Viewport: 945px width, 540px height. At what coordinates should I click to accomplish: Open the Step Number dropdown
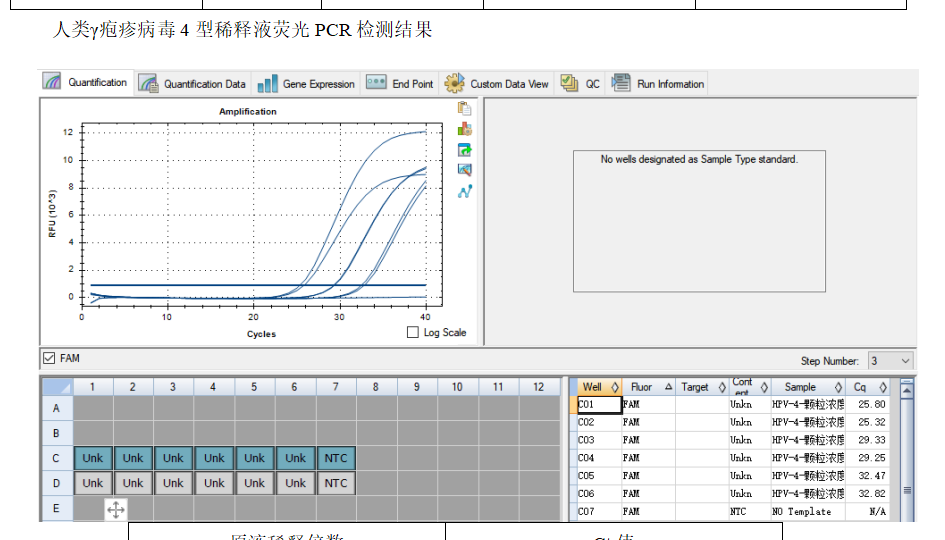[x=891, y=361]
